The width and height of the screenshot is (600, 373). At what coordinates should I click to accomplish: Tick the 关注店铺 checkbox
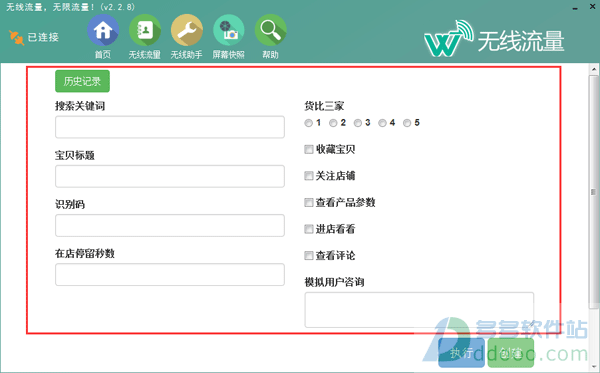pyautogui.click(x=309, y=176)
